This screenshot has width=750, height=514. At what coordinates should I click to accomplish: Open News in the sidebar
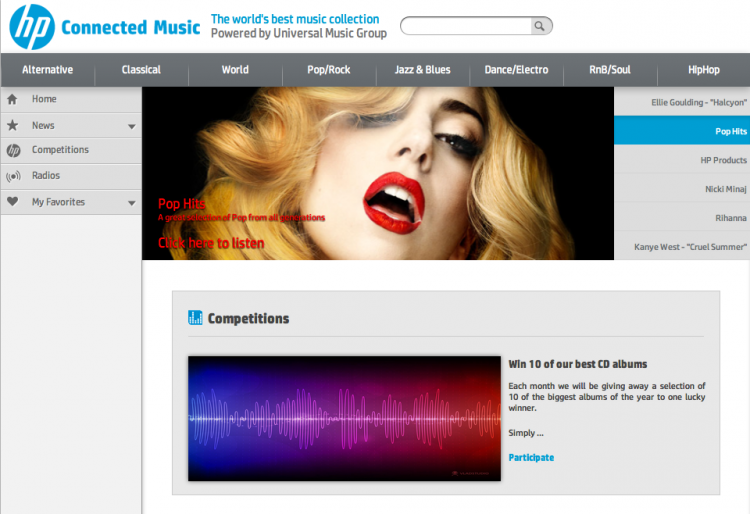click(x=71, y=125)
